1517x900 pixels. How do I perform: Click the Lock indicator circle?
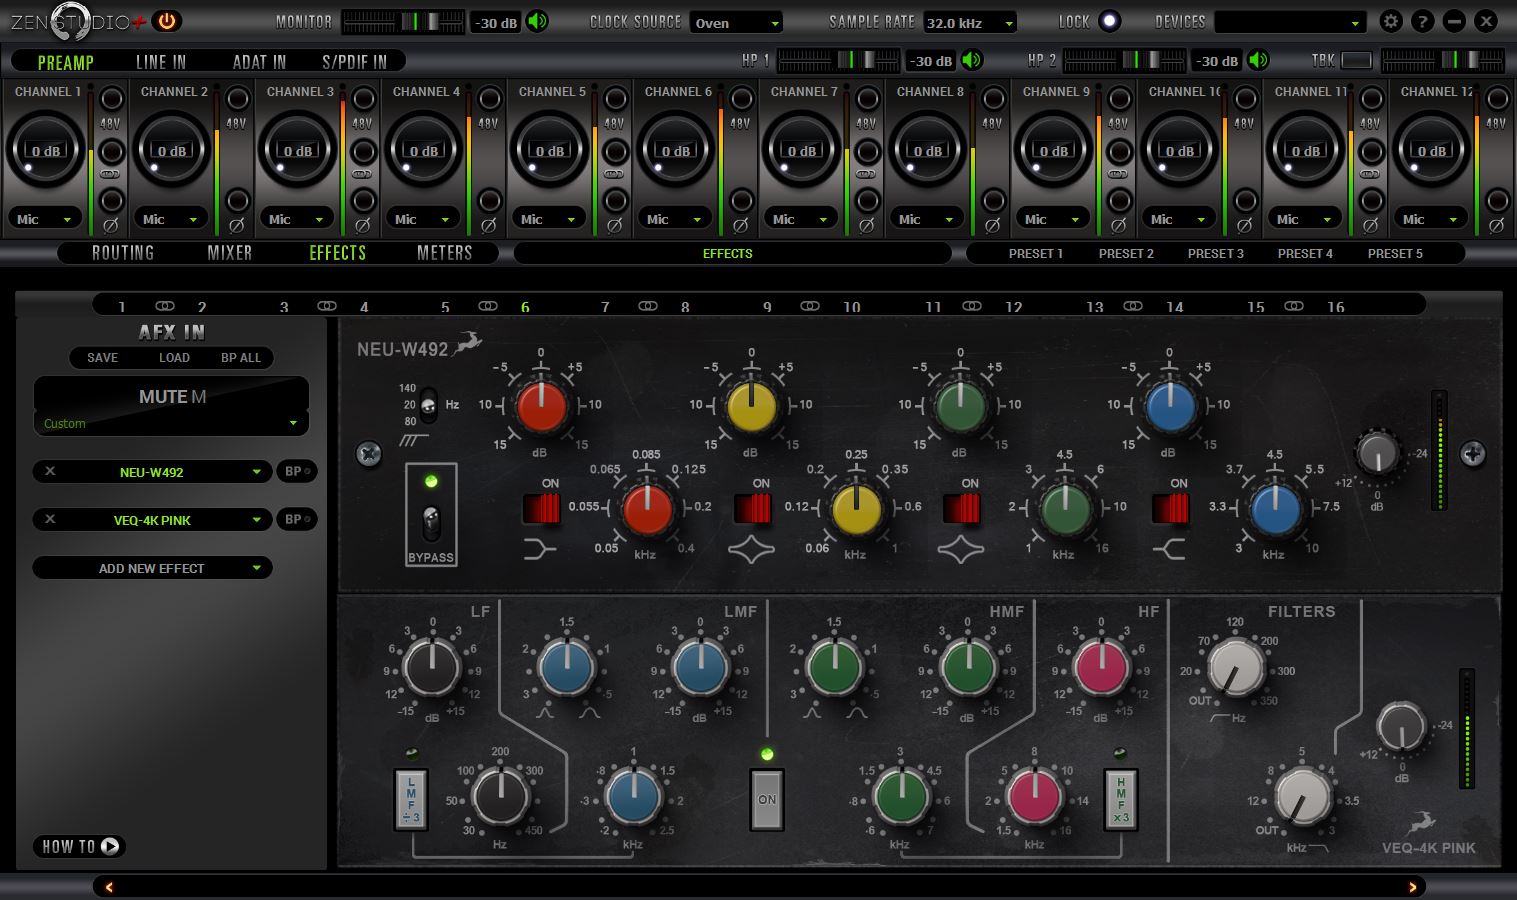pos(1109,21)
